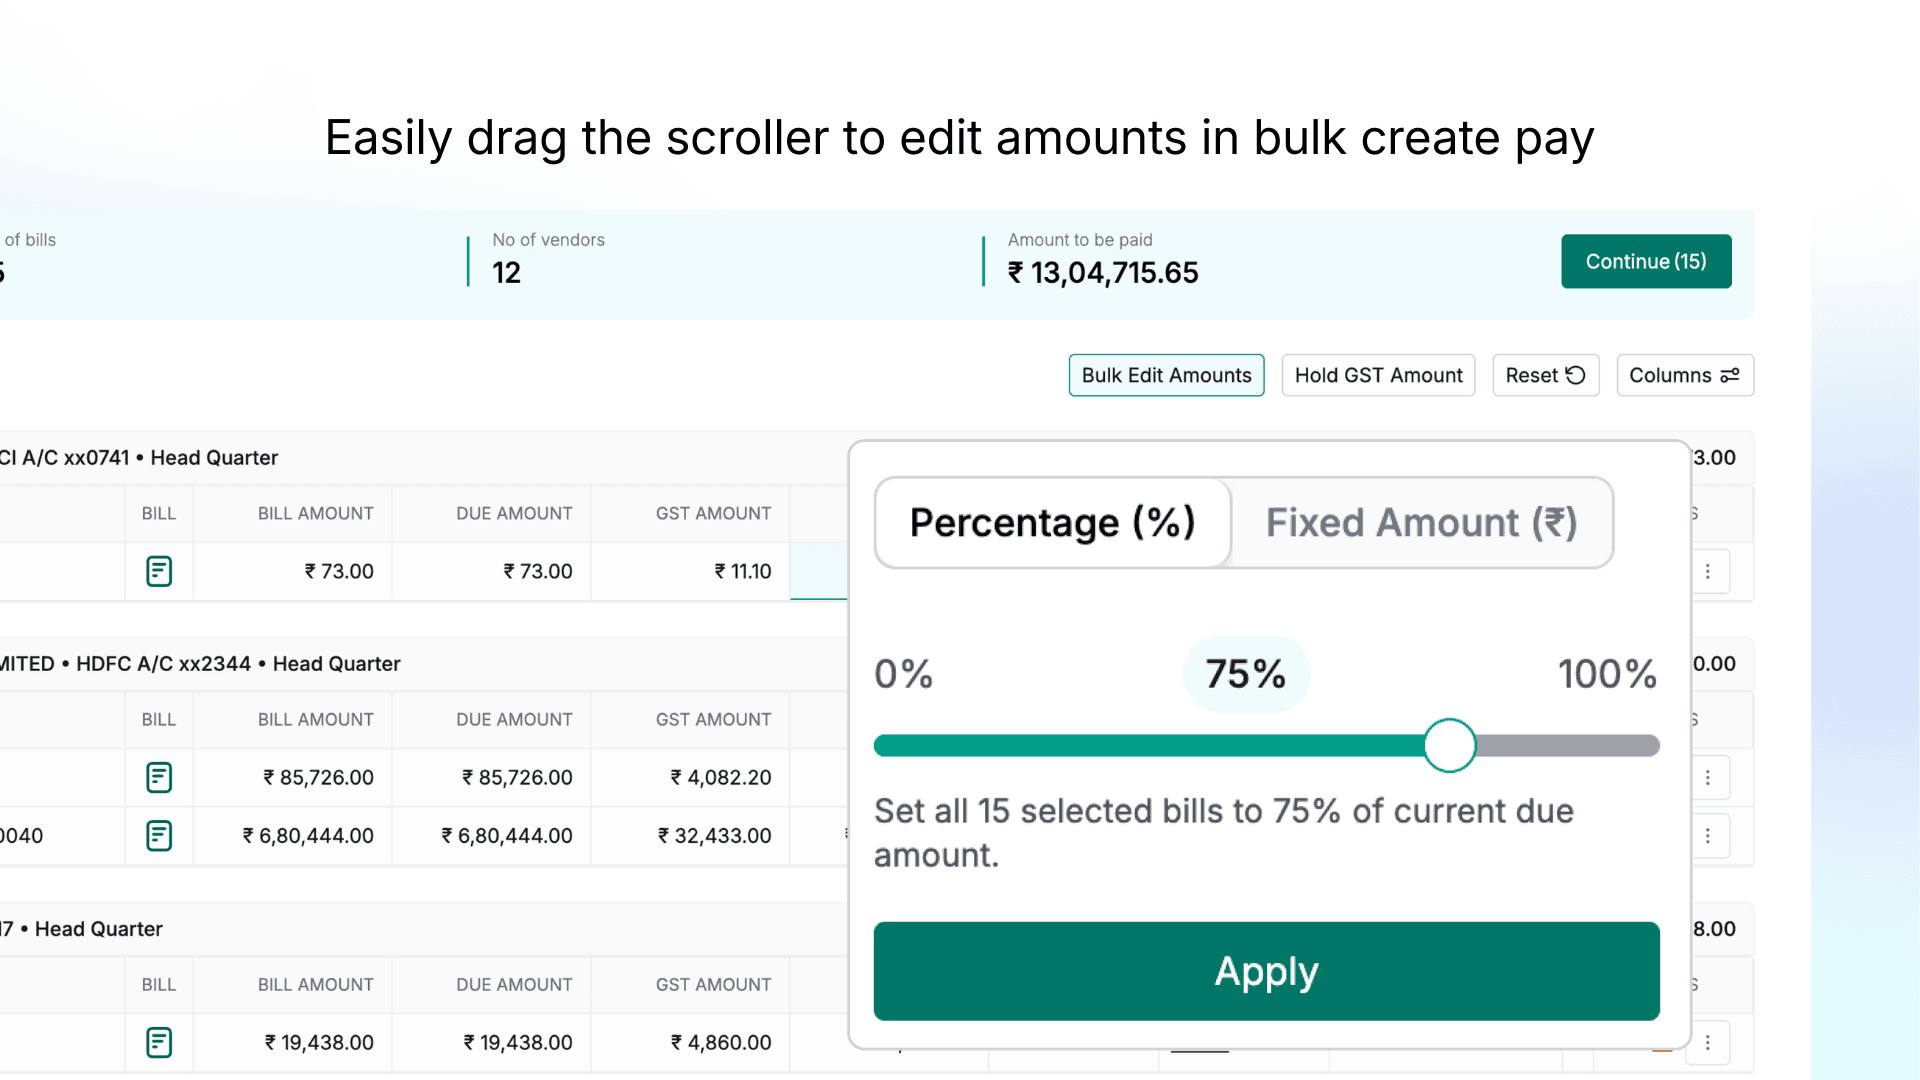
Task: Click the 75% value badge above slider
Action: tap(1245, 673)
